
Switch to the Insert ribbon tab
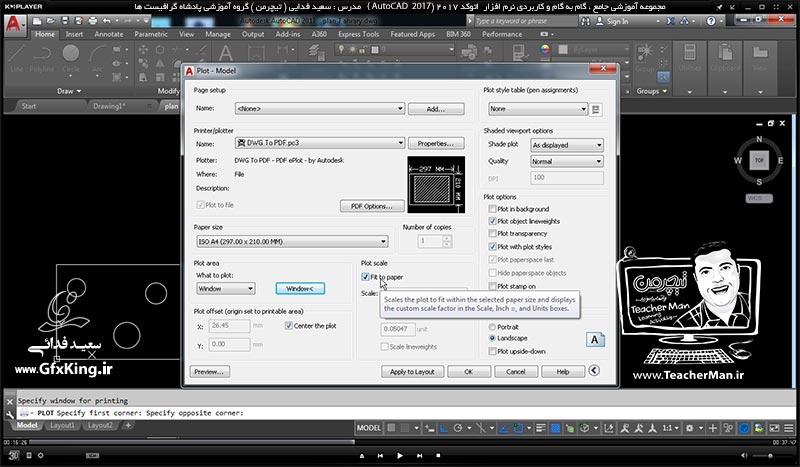coord(74,34)
